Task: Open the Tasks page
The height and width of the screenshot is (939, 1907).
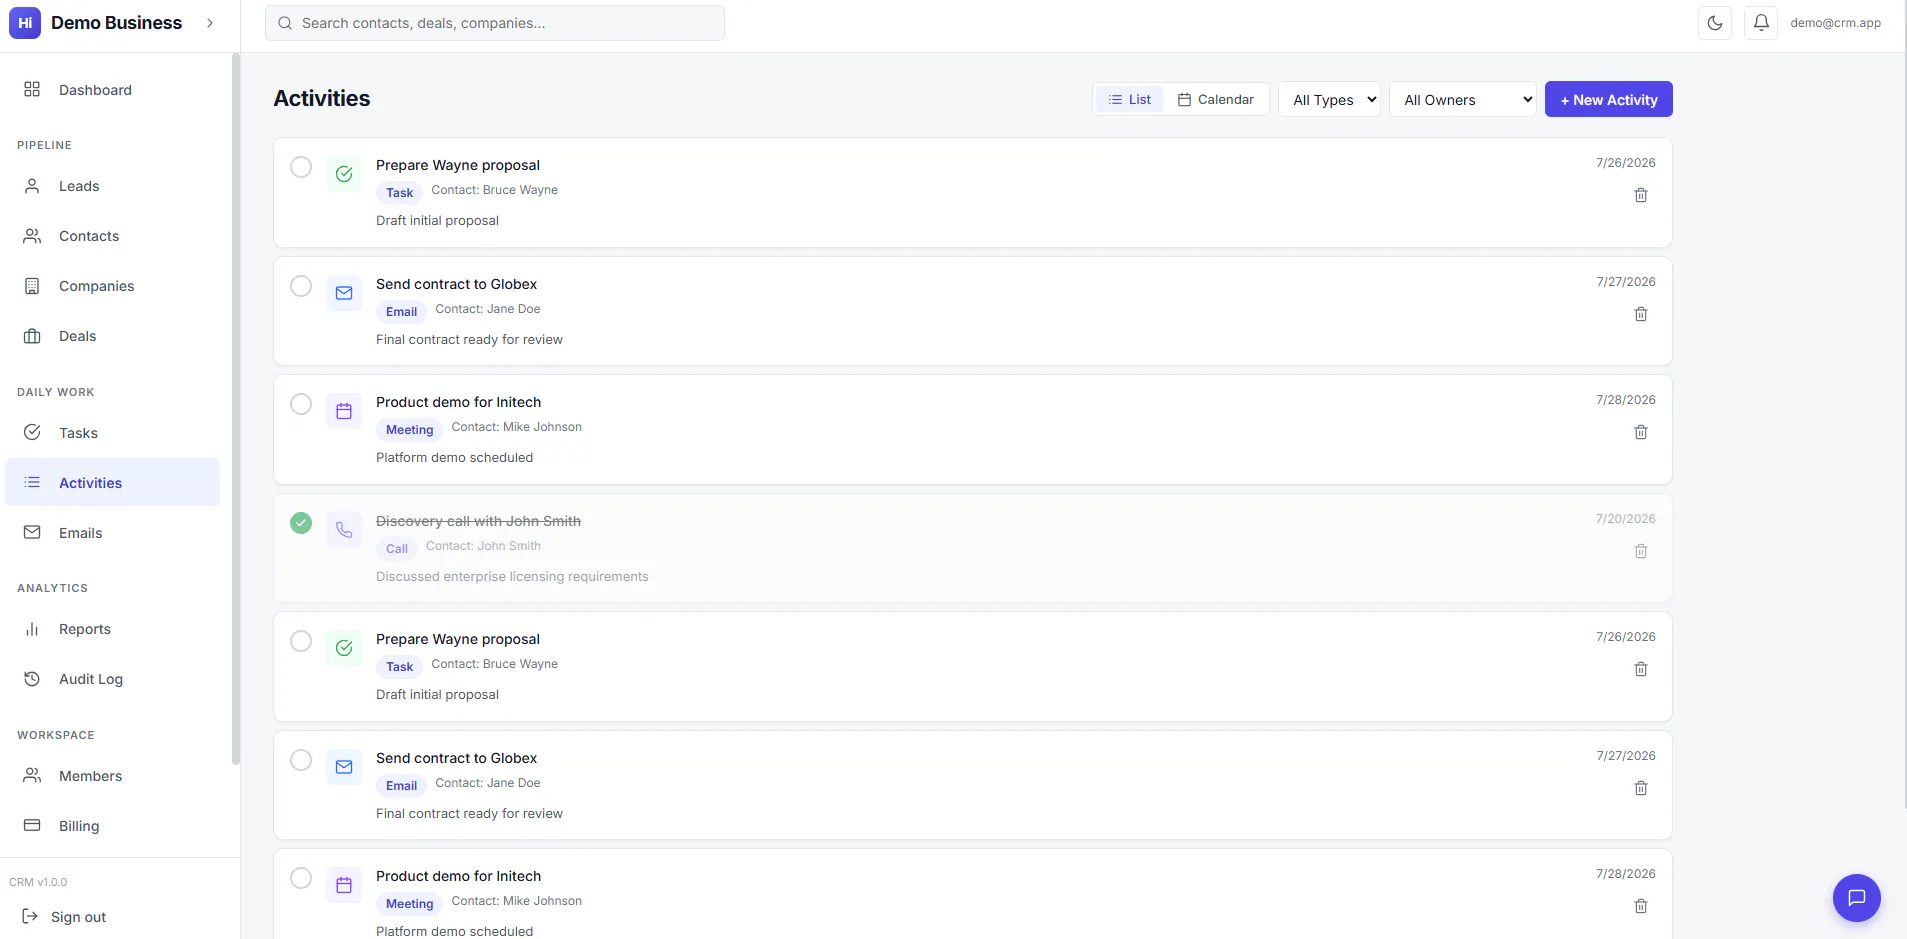Action: [112, 433]
